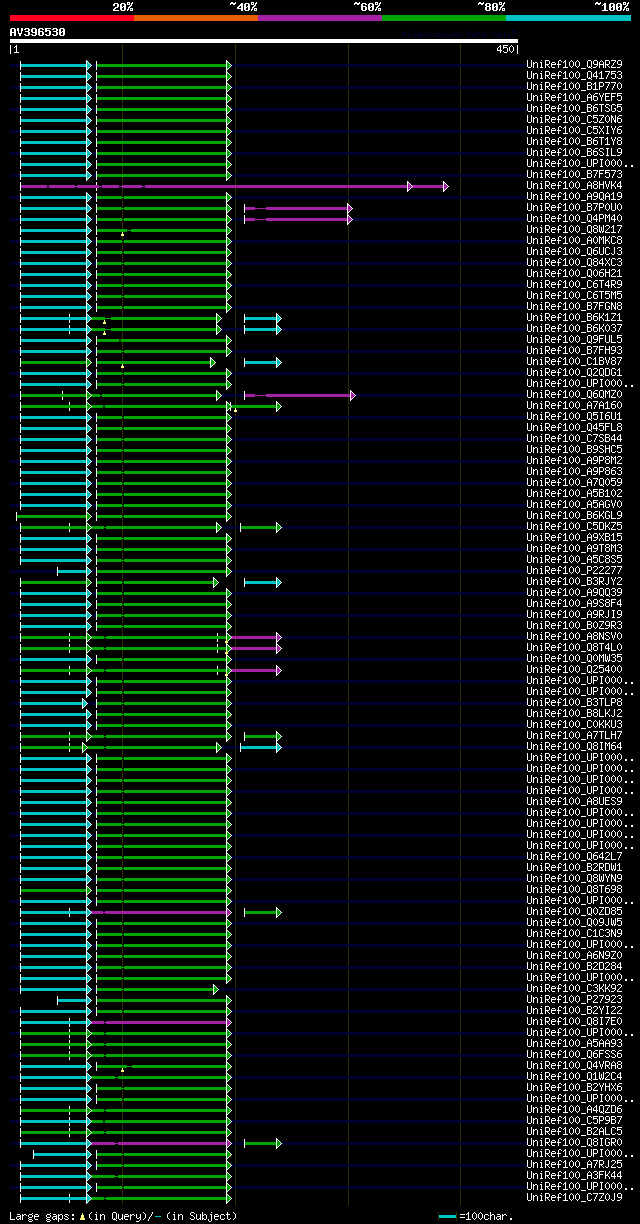Click short green segment in Q0ZD85 row
This screenshot has height=1224, width=640.
pyautogui.click(x=263, y=912)
